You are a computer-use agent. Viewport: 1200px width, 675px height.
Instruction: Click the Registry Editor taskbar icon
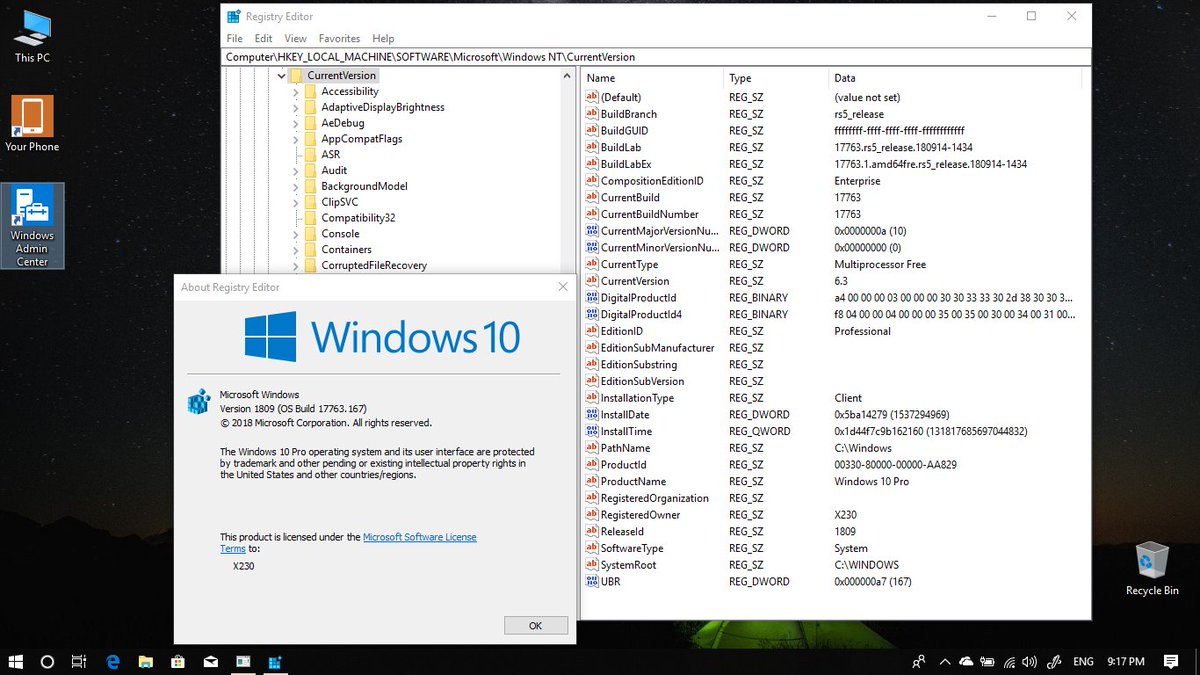point(274,662)
